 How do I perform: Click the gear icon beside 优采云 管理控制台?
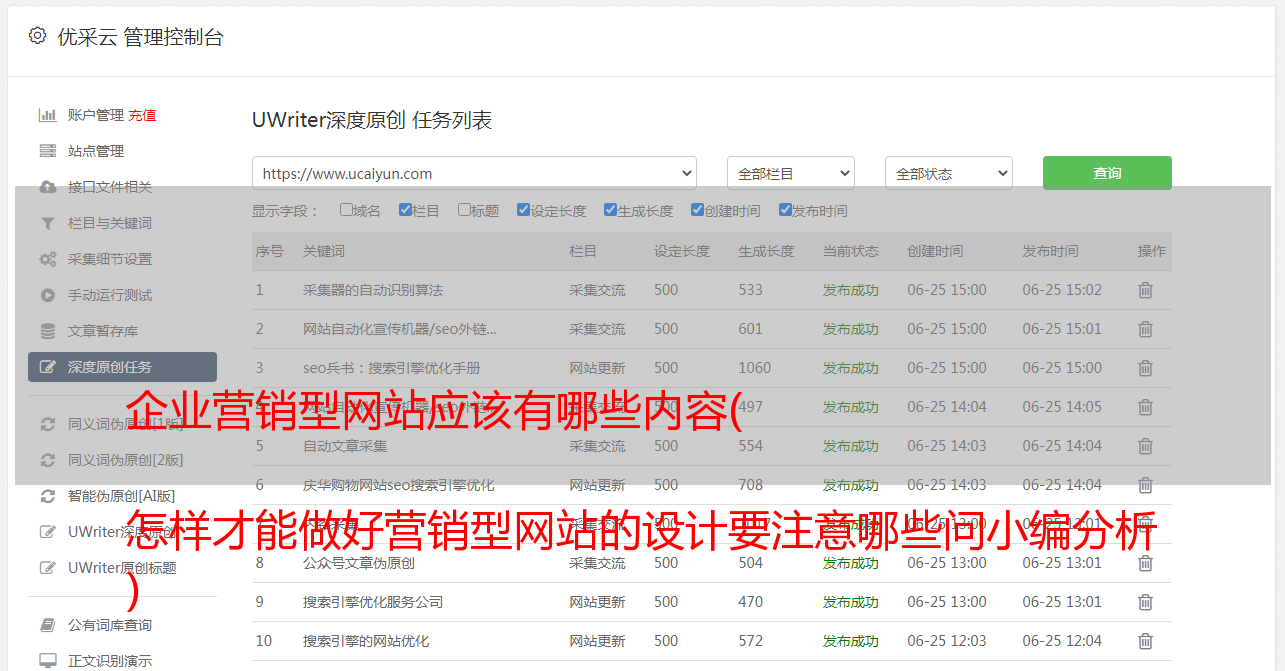(x=37, y=36)
